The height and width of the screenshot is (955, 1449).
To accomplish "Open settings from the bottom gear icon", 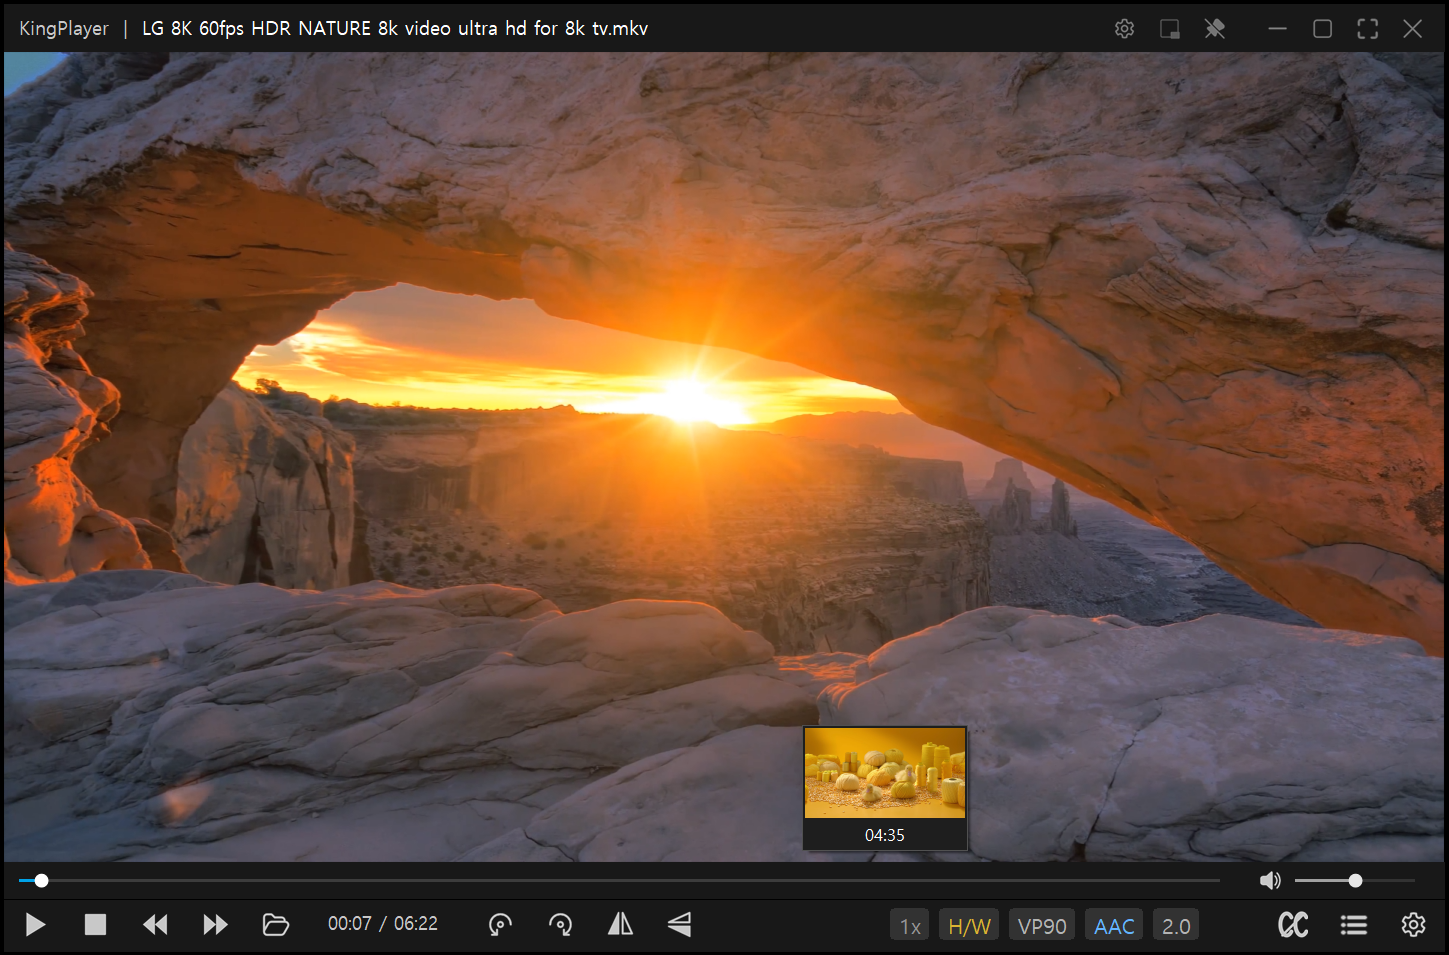I will [1413, 925].
